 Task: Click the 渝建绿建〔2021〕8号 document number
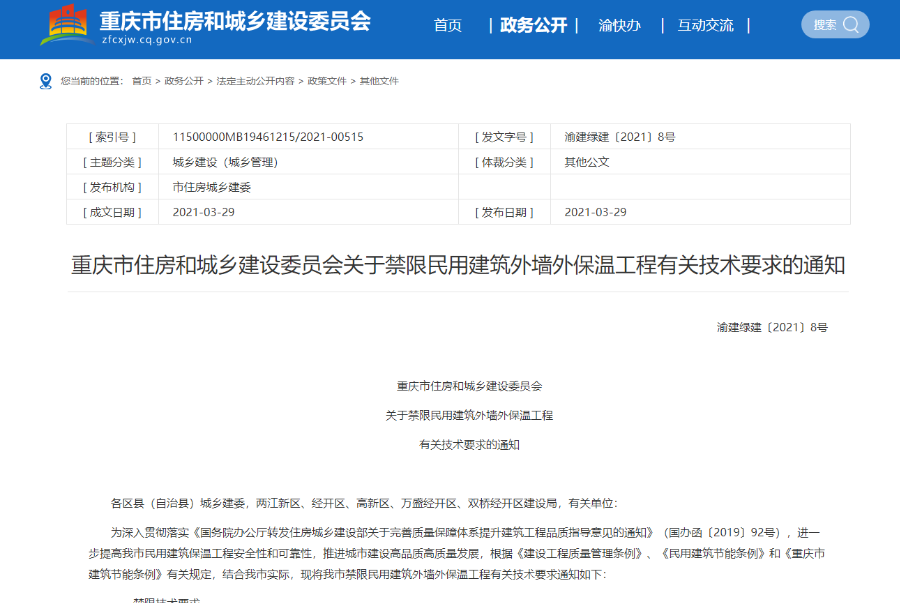pyautogui.click(x=623, y=137)
